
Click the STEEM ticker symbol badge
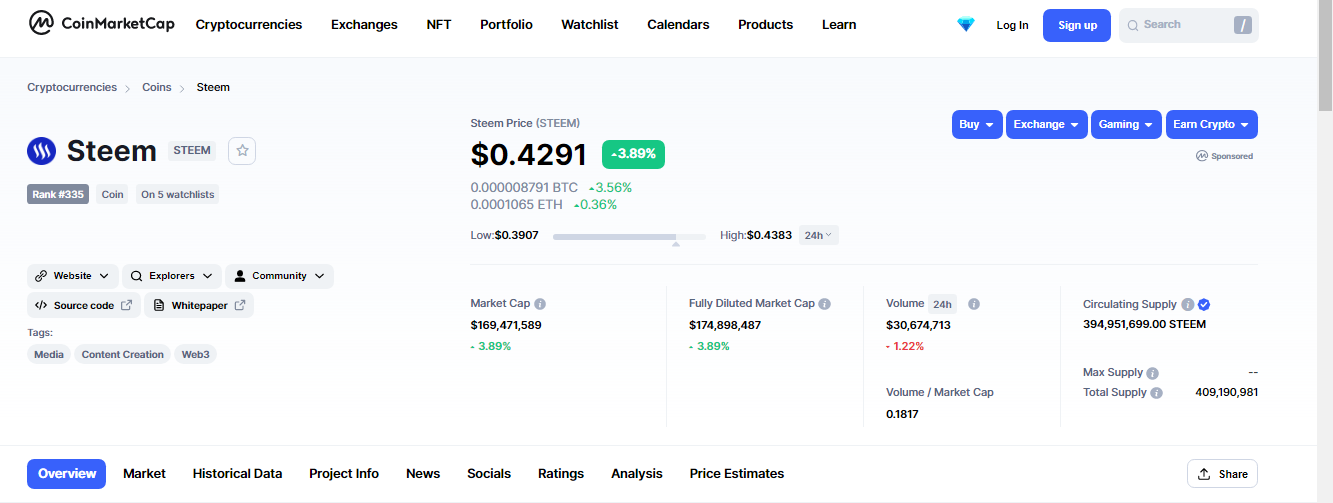[x=192, y=151]
